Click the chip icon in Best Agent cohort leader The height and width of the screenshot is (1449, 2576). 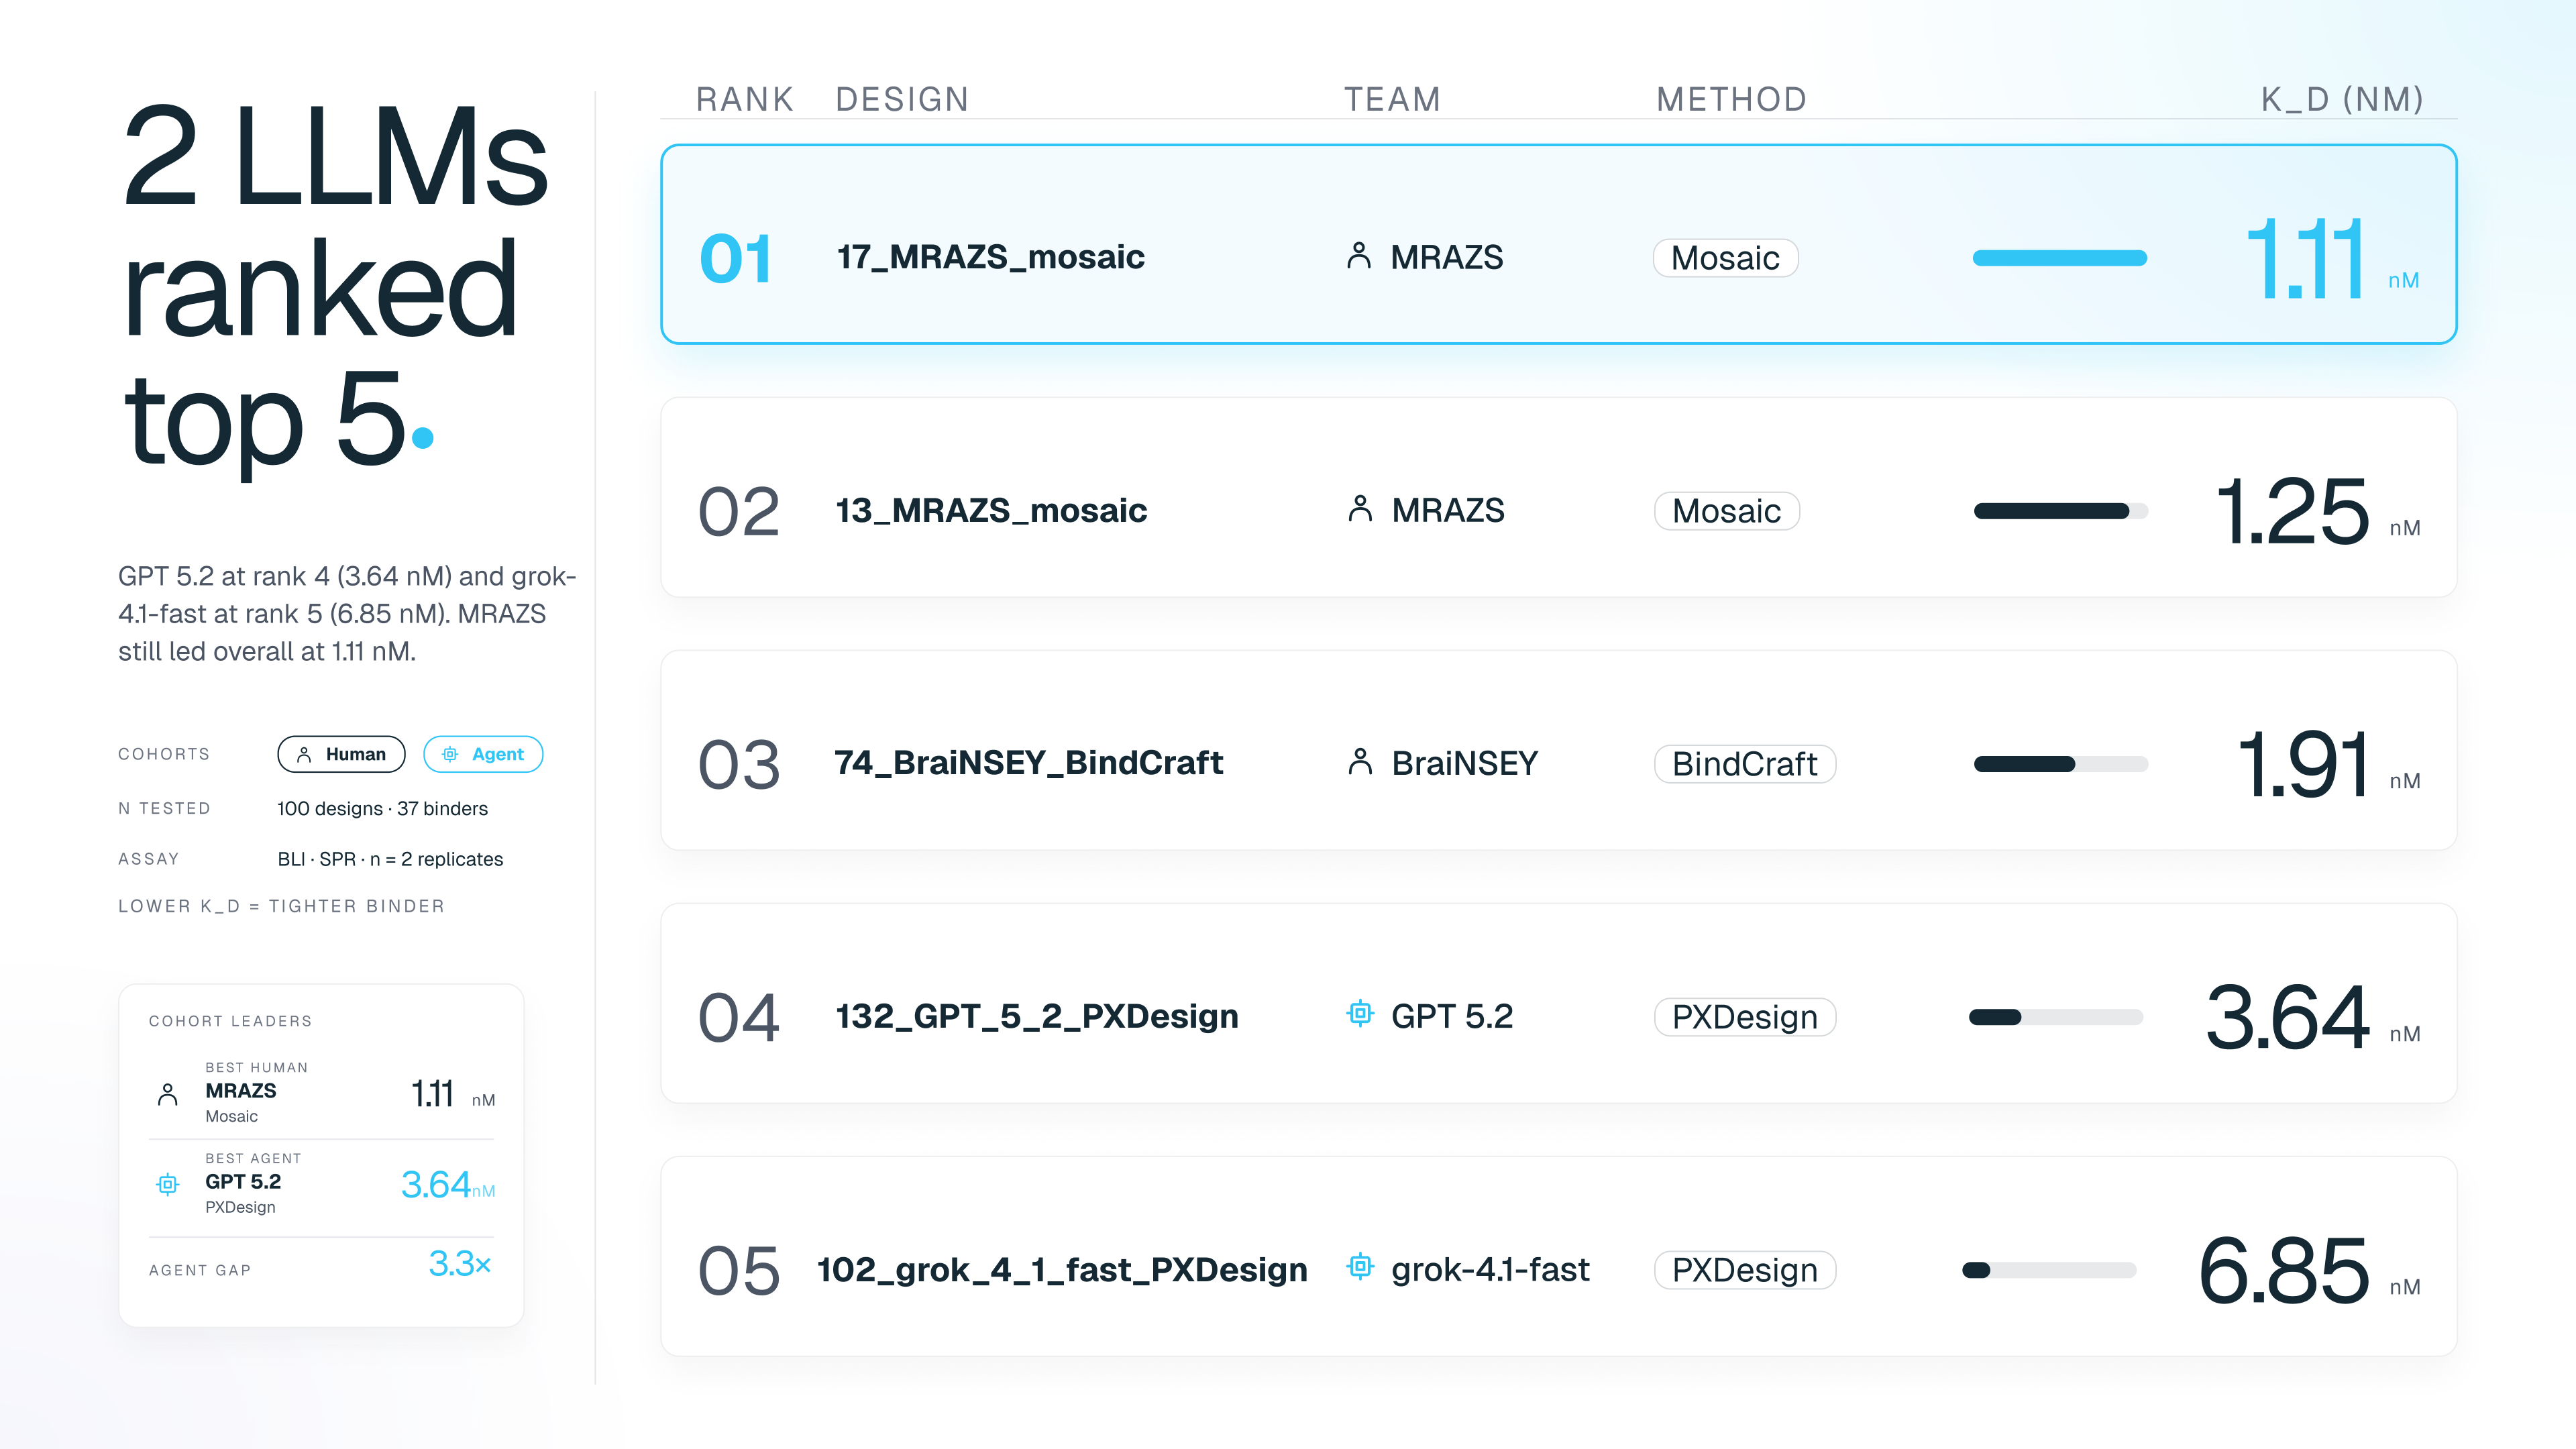click(x=168, y=1185)
